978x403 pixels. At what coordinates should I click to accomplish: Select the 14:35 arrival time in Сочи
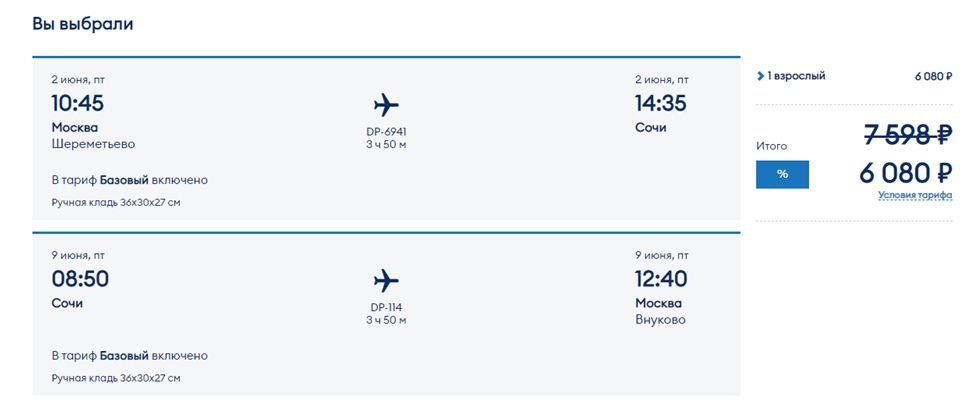(661, 103)
